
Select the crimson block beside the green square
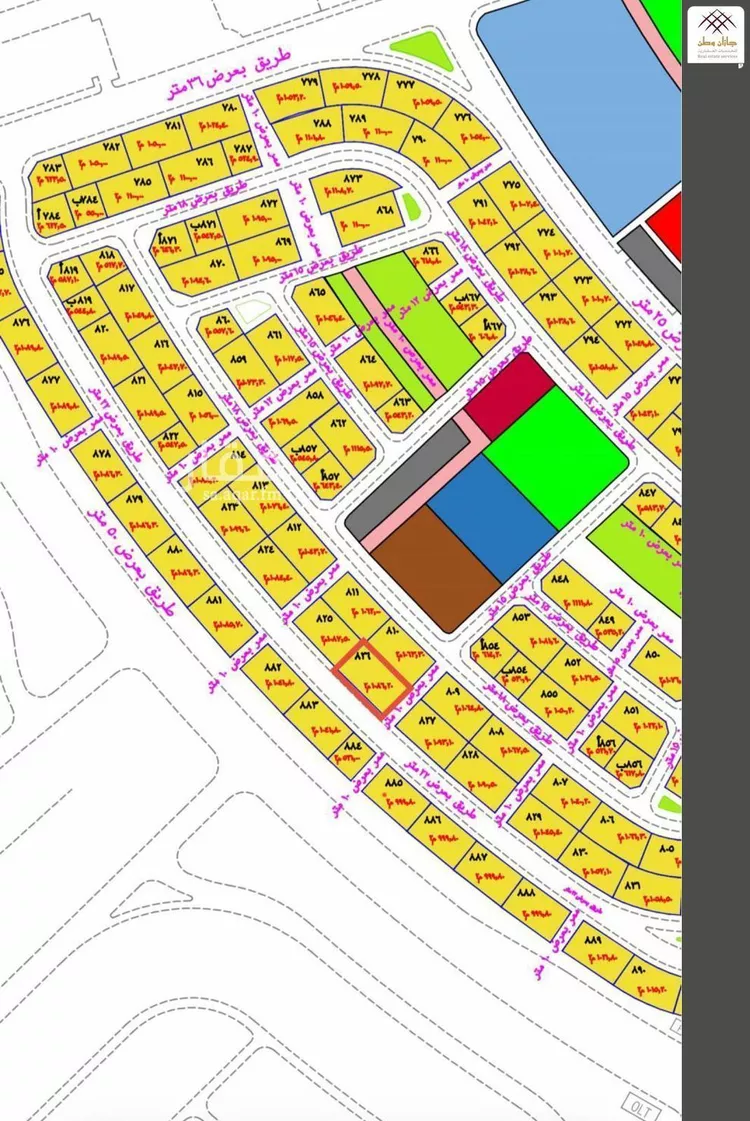[509, 395]
